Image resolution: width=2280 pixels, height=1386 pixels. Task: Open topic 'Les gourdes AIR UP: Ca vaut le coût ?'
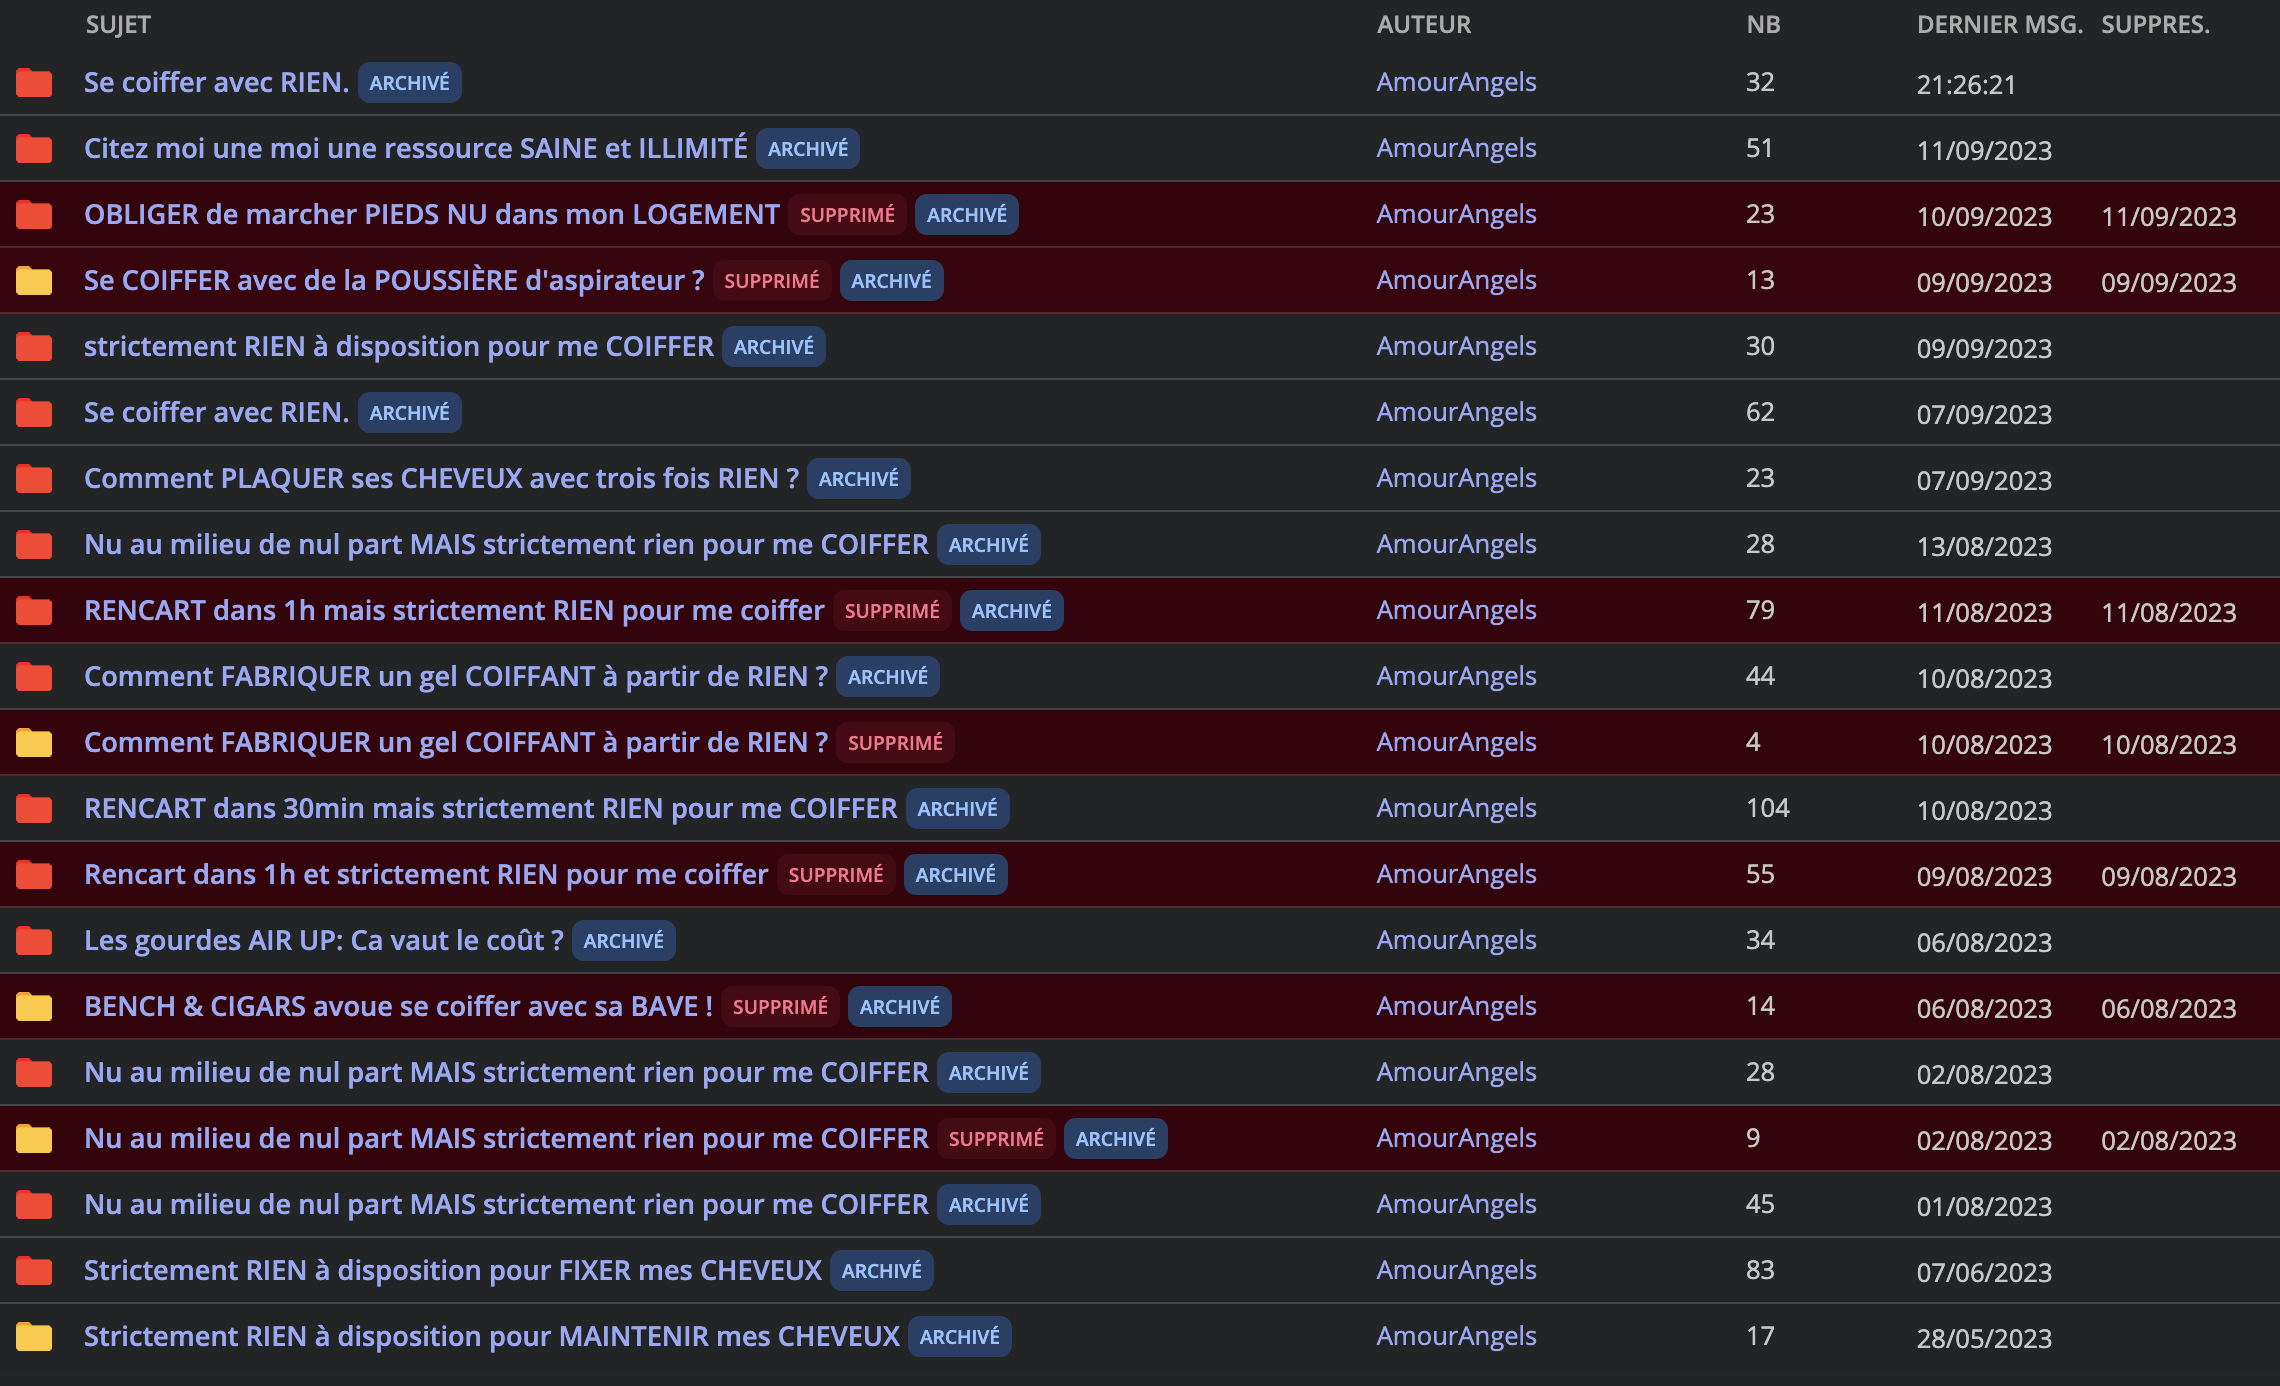pyautogui.click(x=323, y=940)
